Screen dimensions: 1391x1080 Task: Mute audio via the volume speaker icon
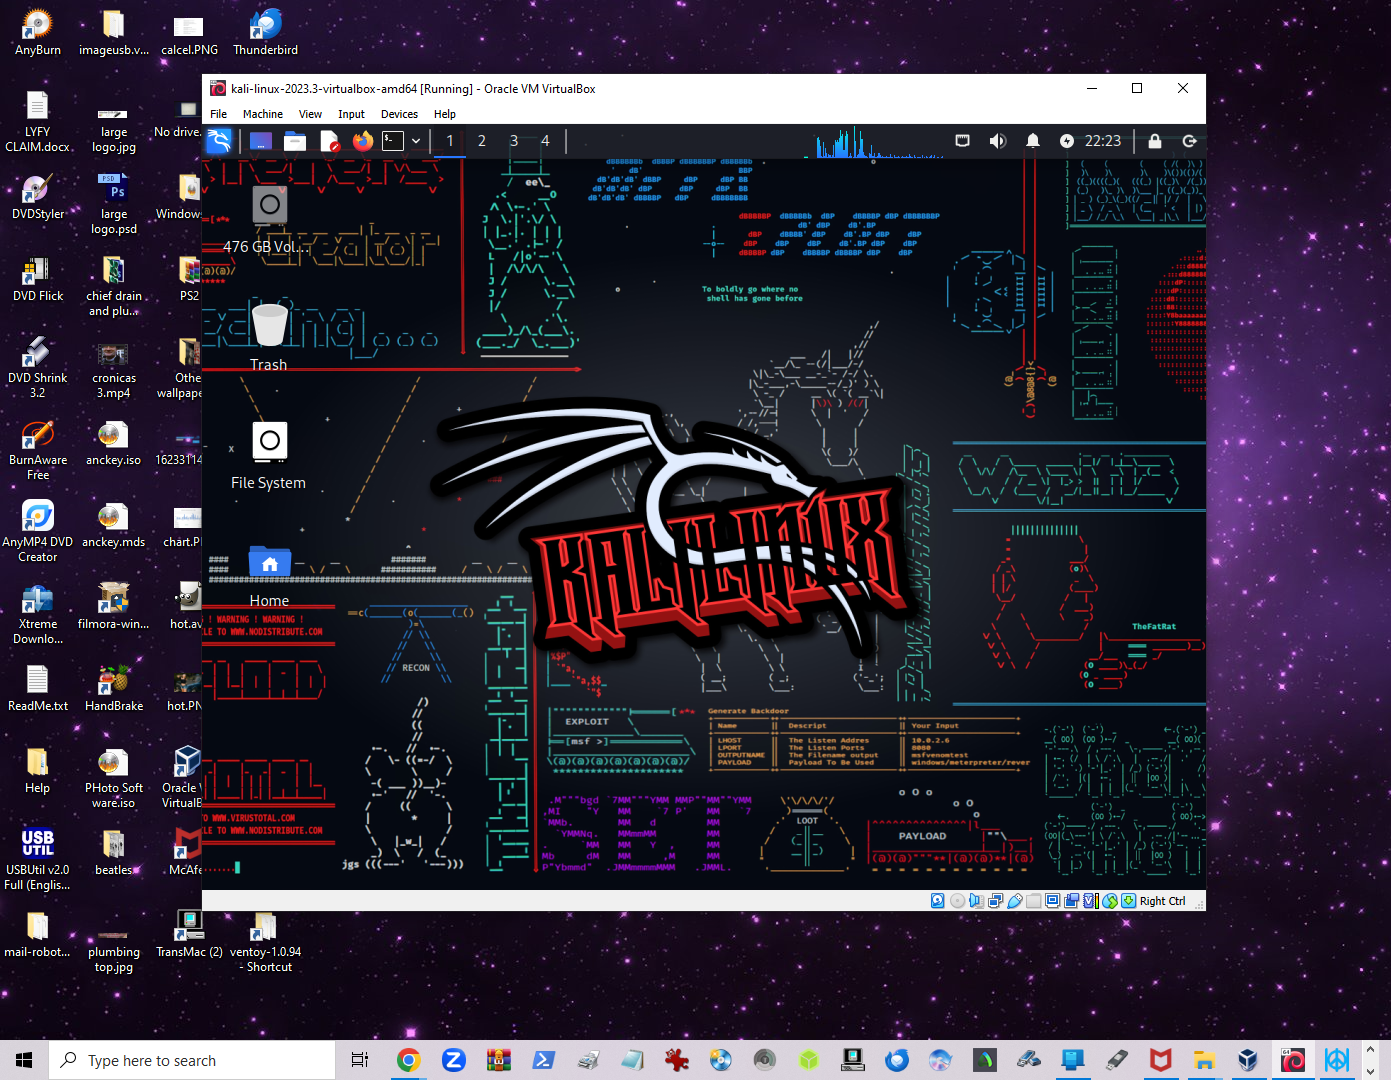(x=997, y=141)
